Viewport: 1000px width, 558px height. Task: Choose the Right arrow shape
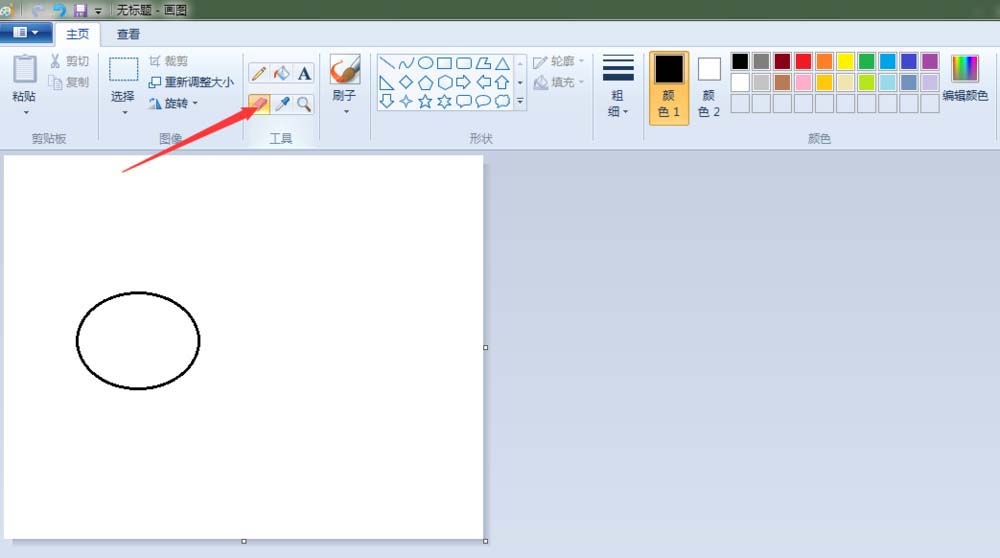click(x=464, y=82)
